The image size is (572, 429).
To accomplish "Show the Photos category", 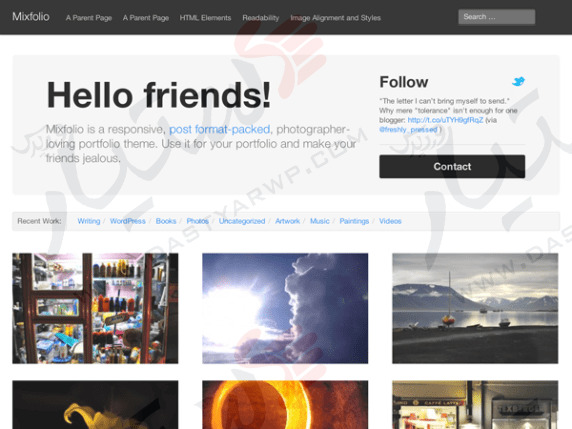I will [197, 221].
